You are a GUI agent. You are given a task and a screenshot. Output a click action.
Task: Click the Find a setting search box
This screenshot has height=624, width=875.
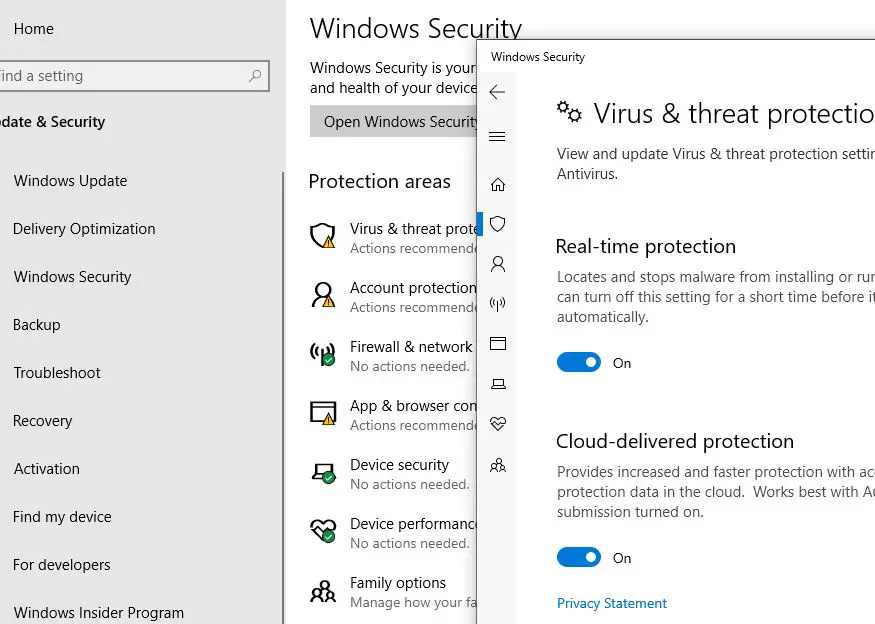click(120, 76)
